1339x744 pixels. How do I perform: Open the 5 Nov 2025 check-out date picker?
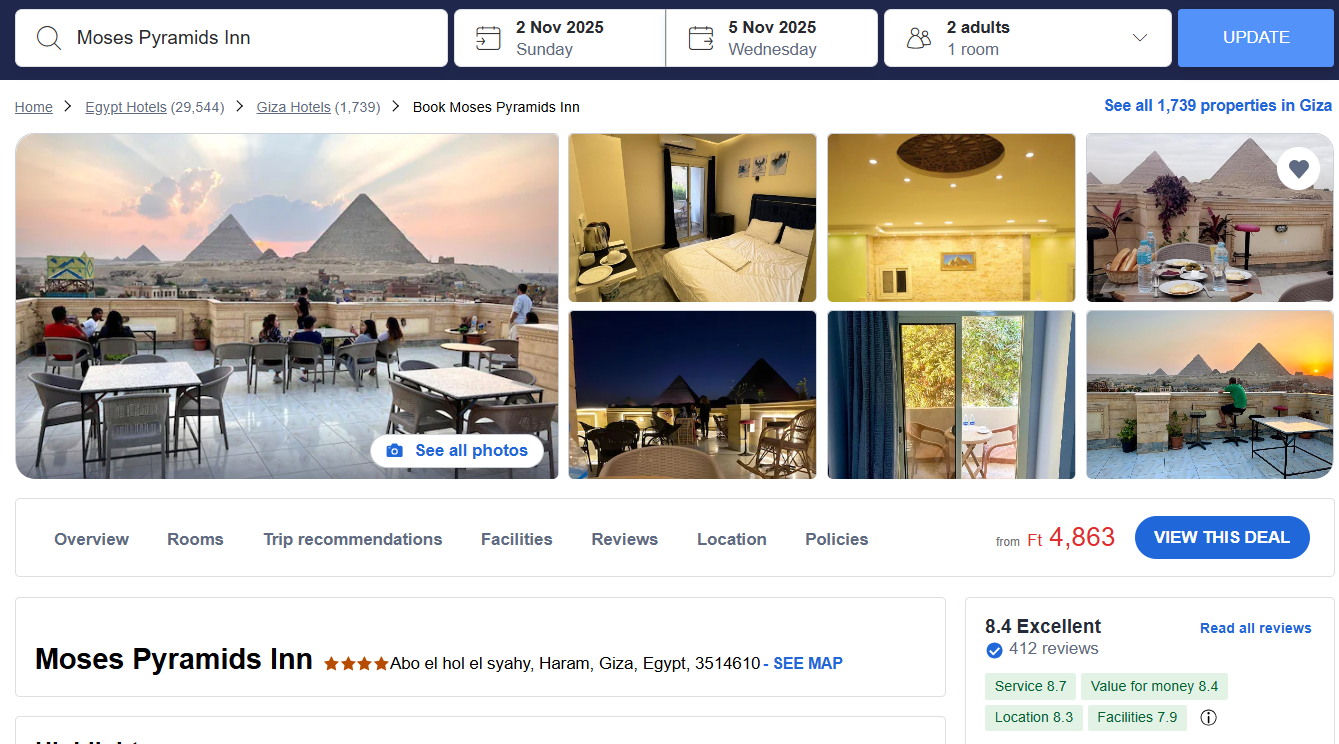tap(772, 38)
